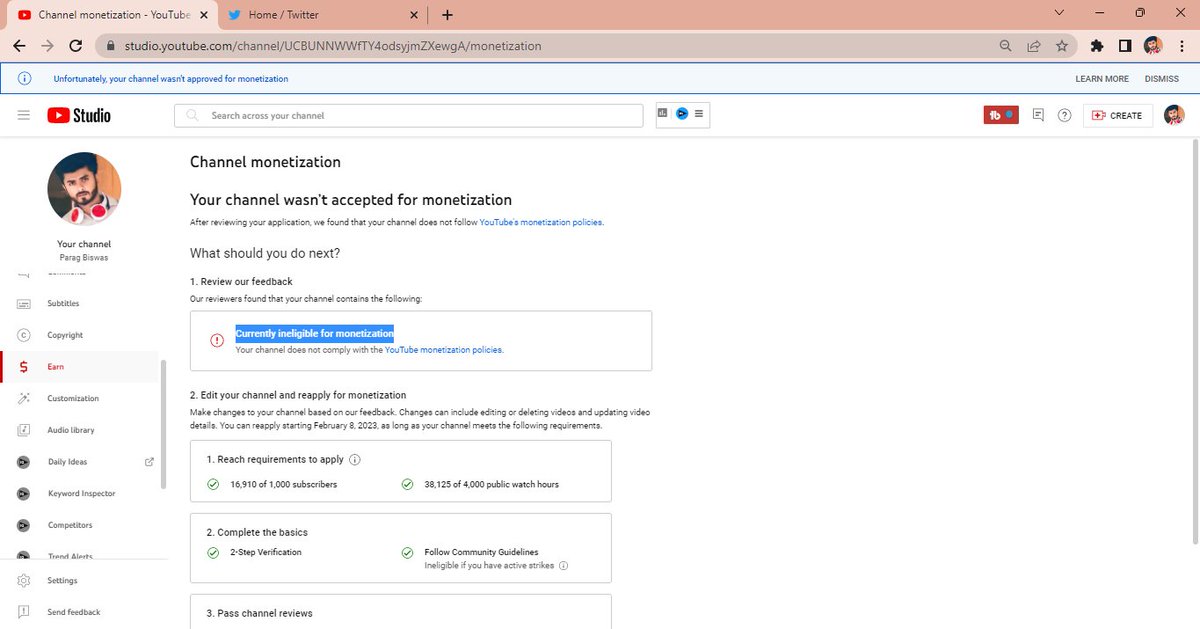Image resolution: width=1200 pixels, height=629 pixels.
Task: Click the Daily Ideas external link icon
Action: click(150, 462)
